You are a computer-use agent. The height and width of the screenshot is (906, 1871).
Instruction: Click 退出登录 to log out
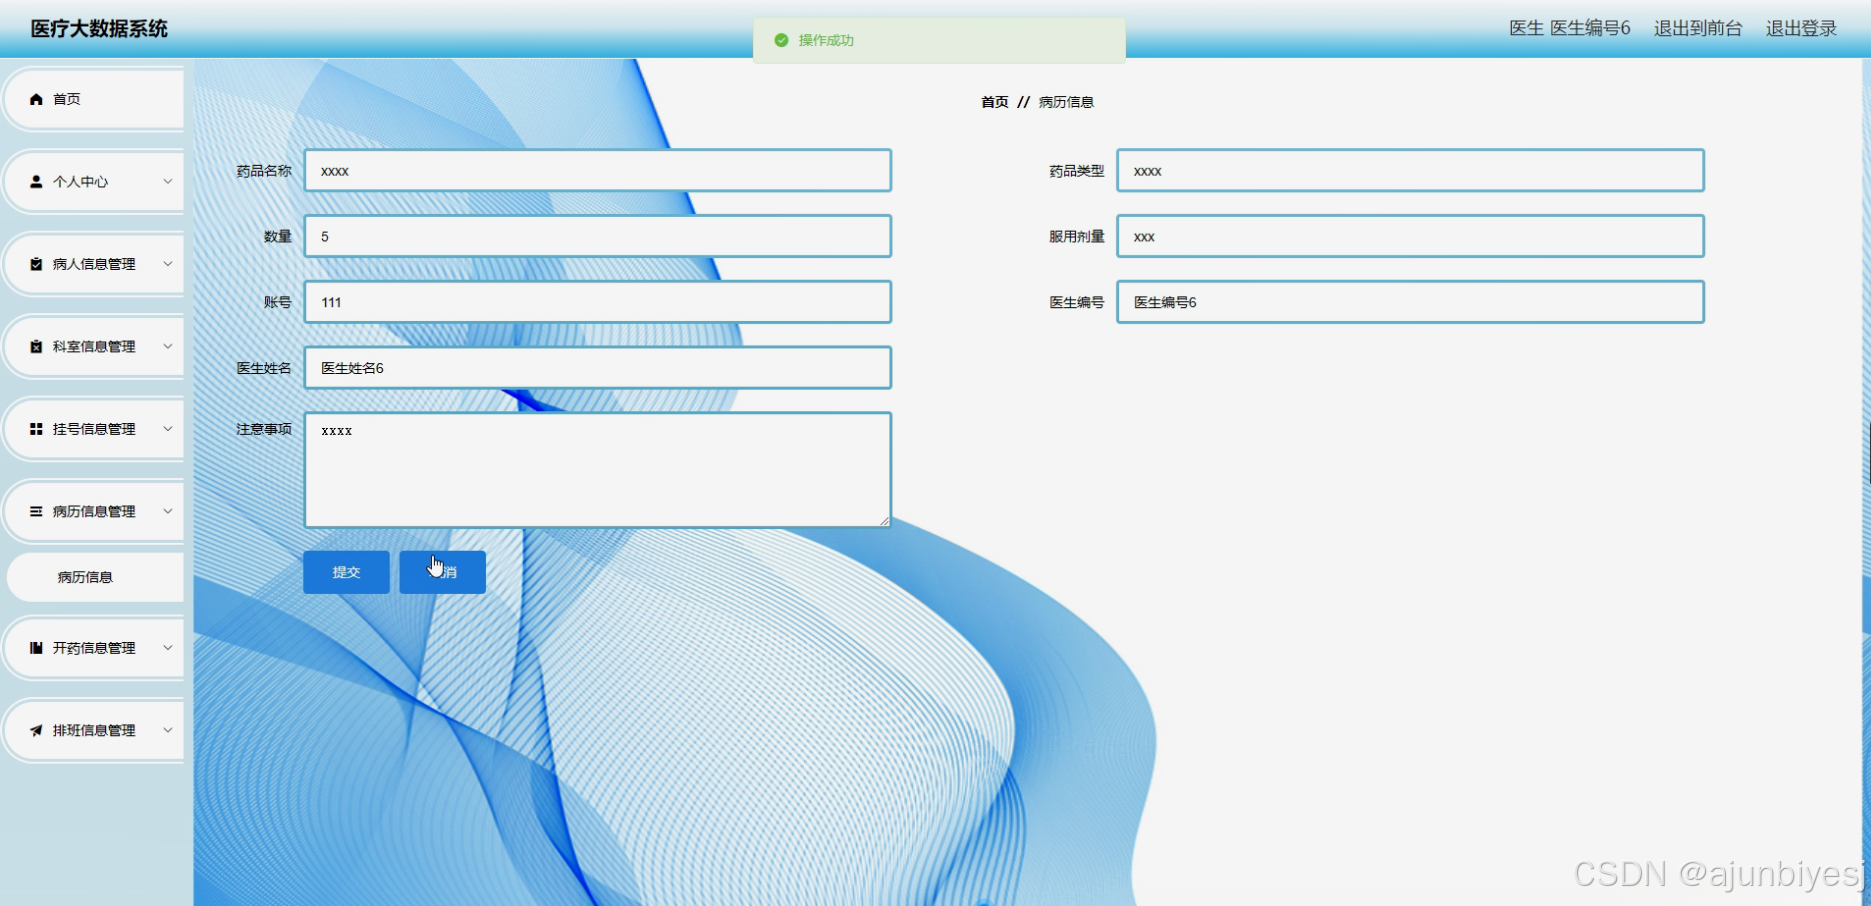click(x=1801, y=29)
